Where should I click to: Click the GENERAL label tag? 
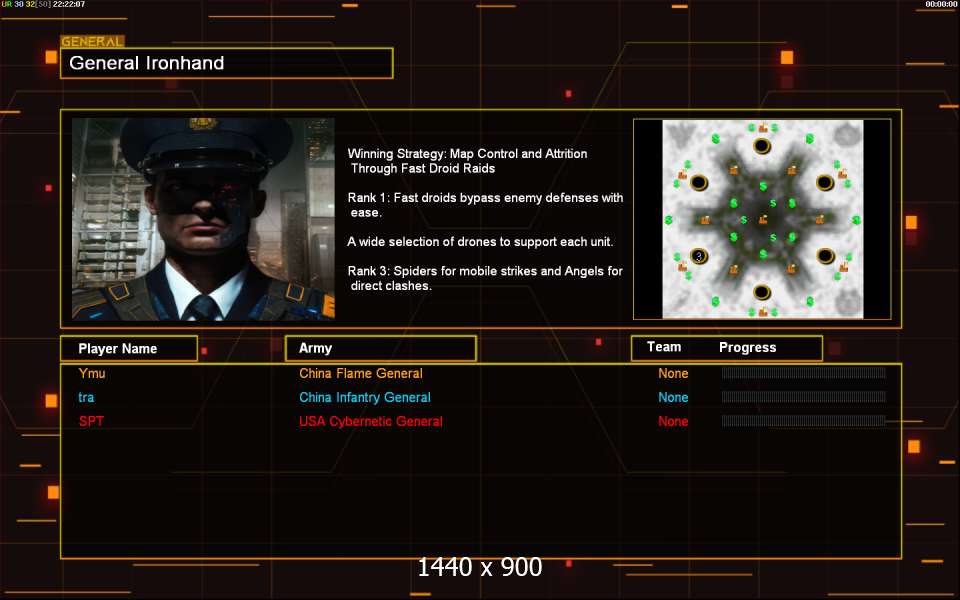tap(92, 42)
